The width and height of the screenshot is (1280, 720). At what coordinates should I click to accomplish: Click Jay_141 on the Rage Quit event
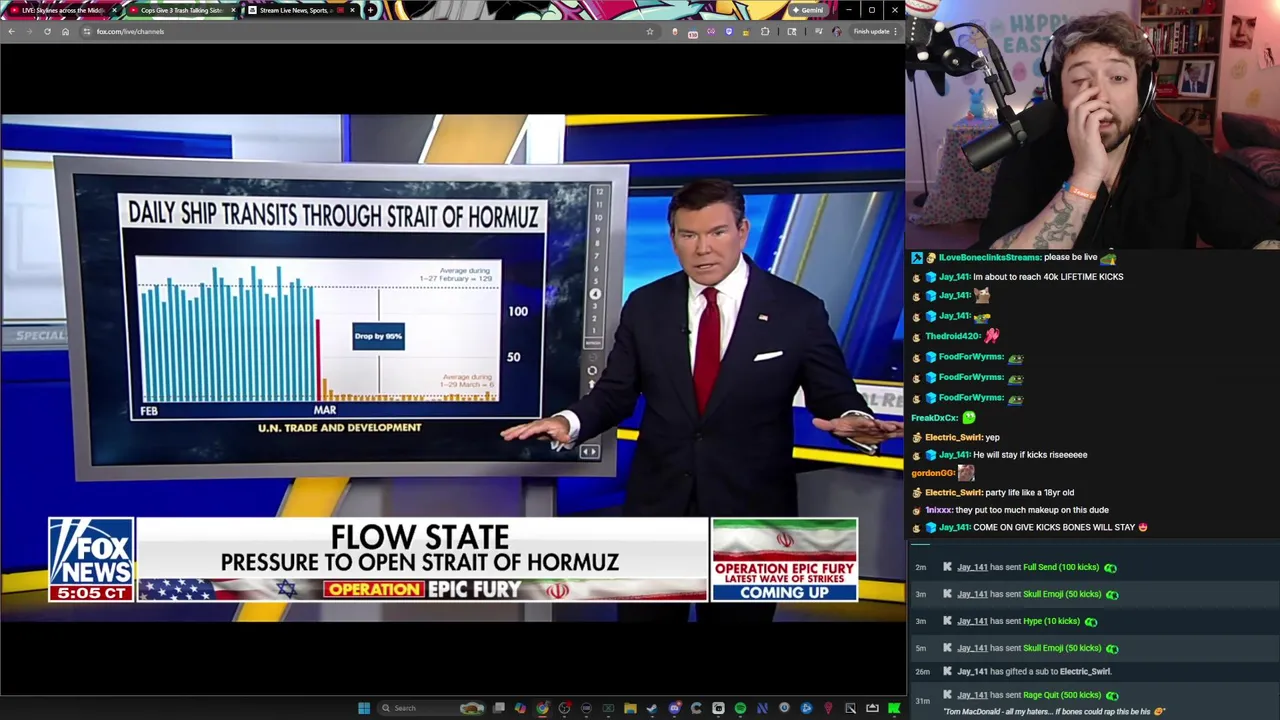click(972, 695)
